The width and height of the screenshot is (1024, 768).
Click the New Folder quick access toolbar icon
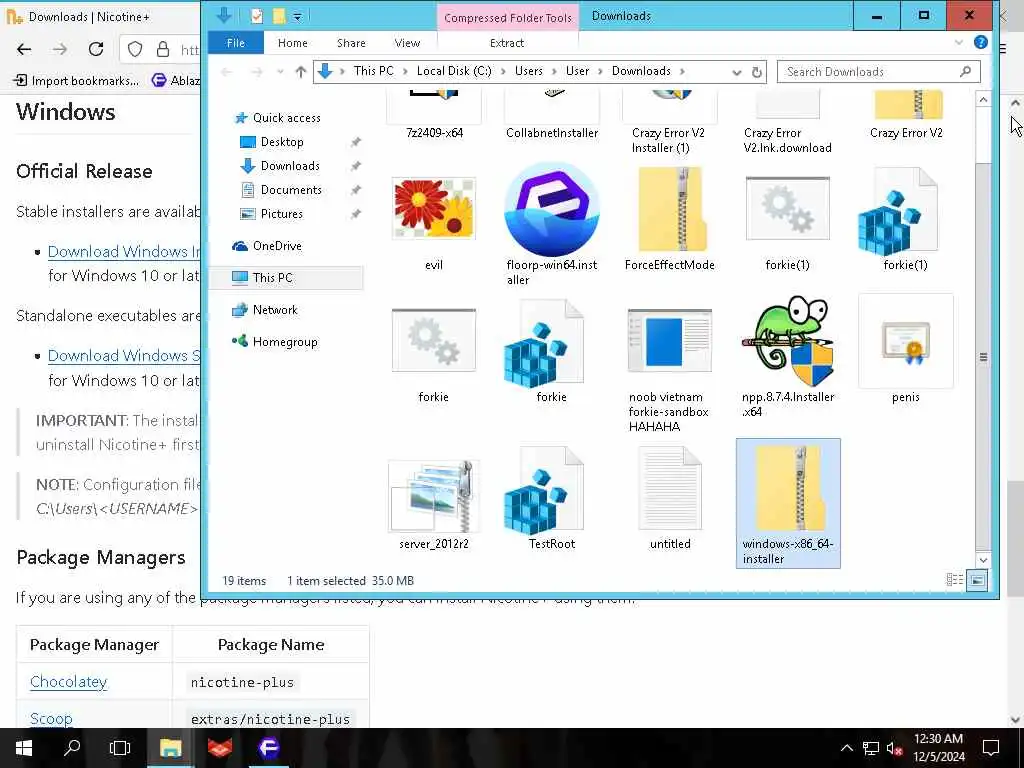click(x=279, y=16)
